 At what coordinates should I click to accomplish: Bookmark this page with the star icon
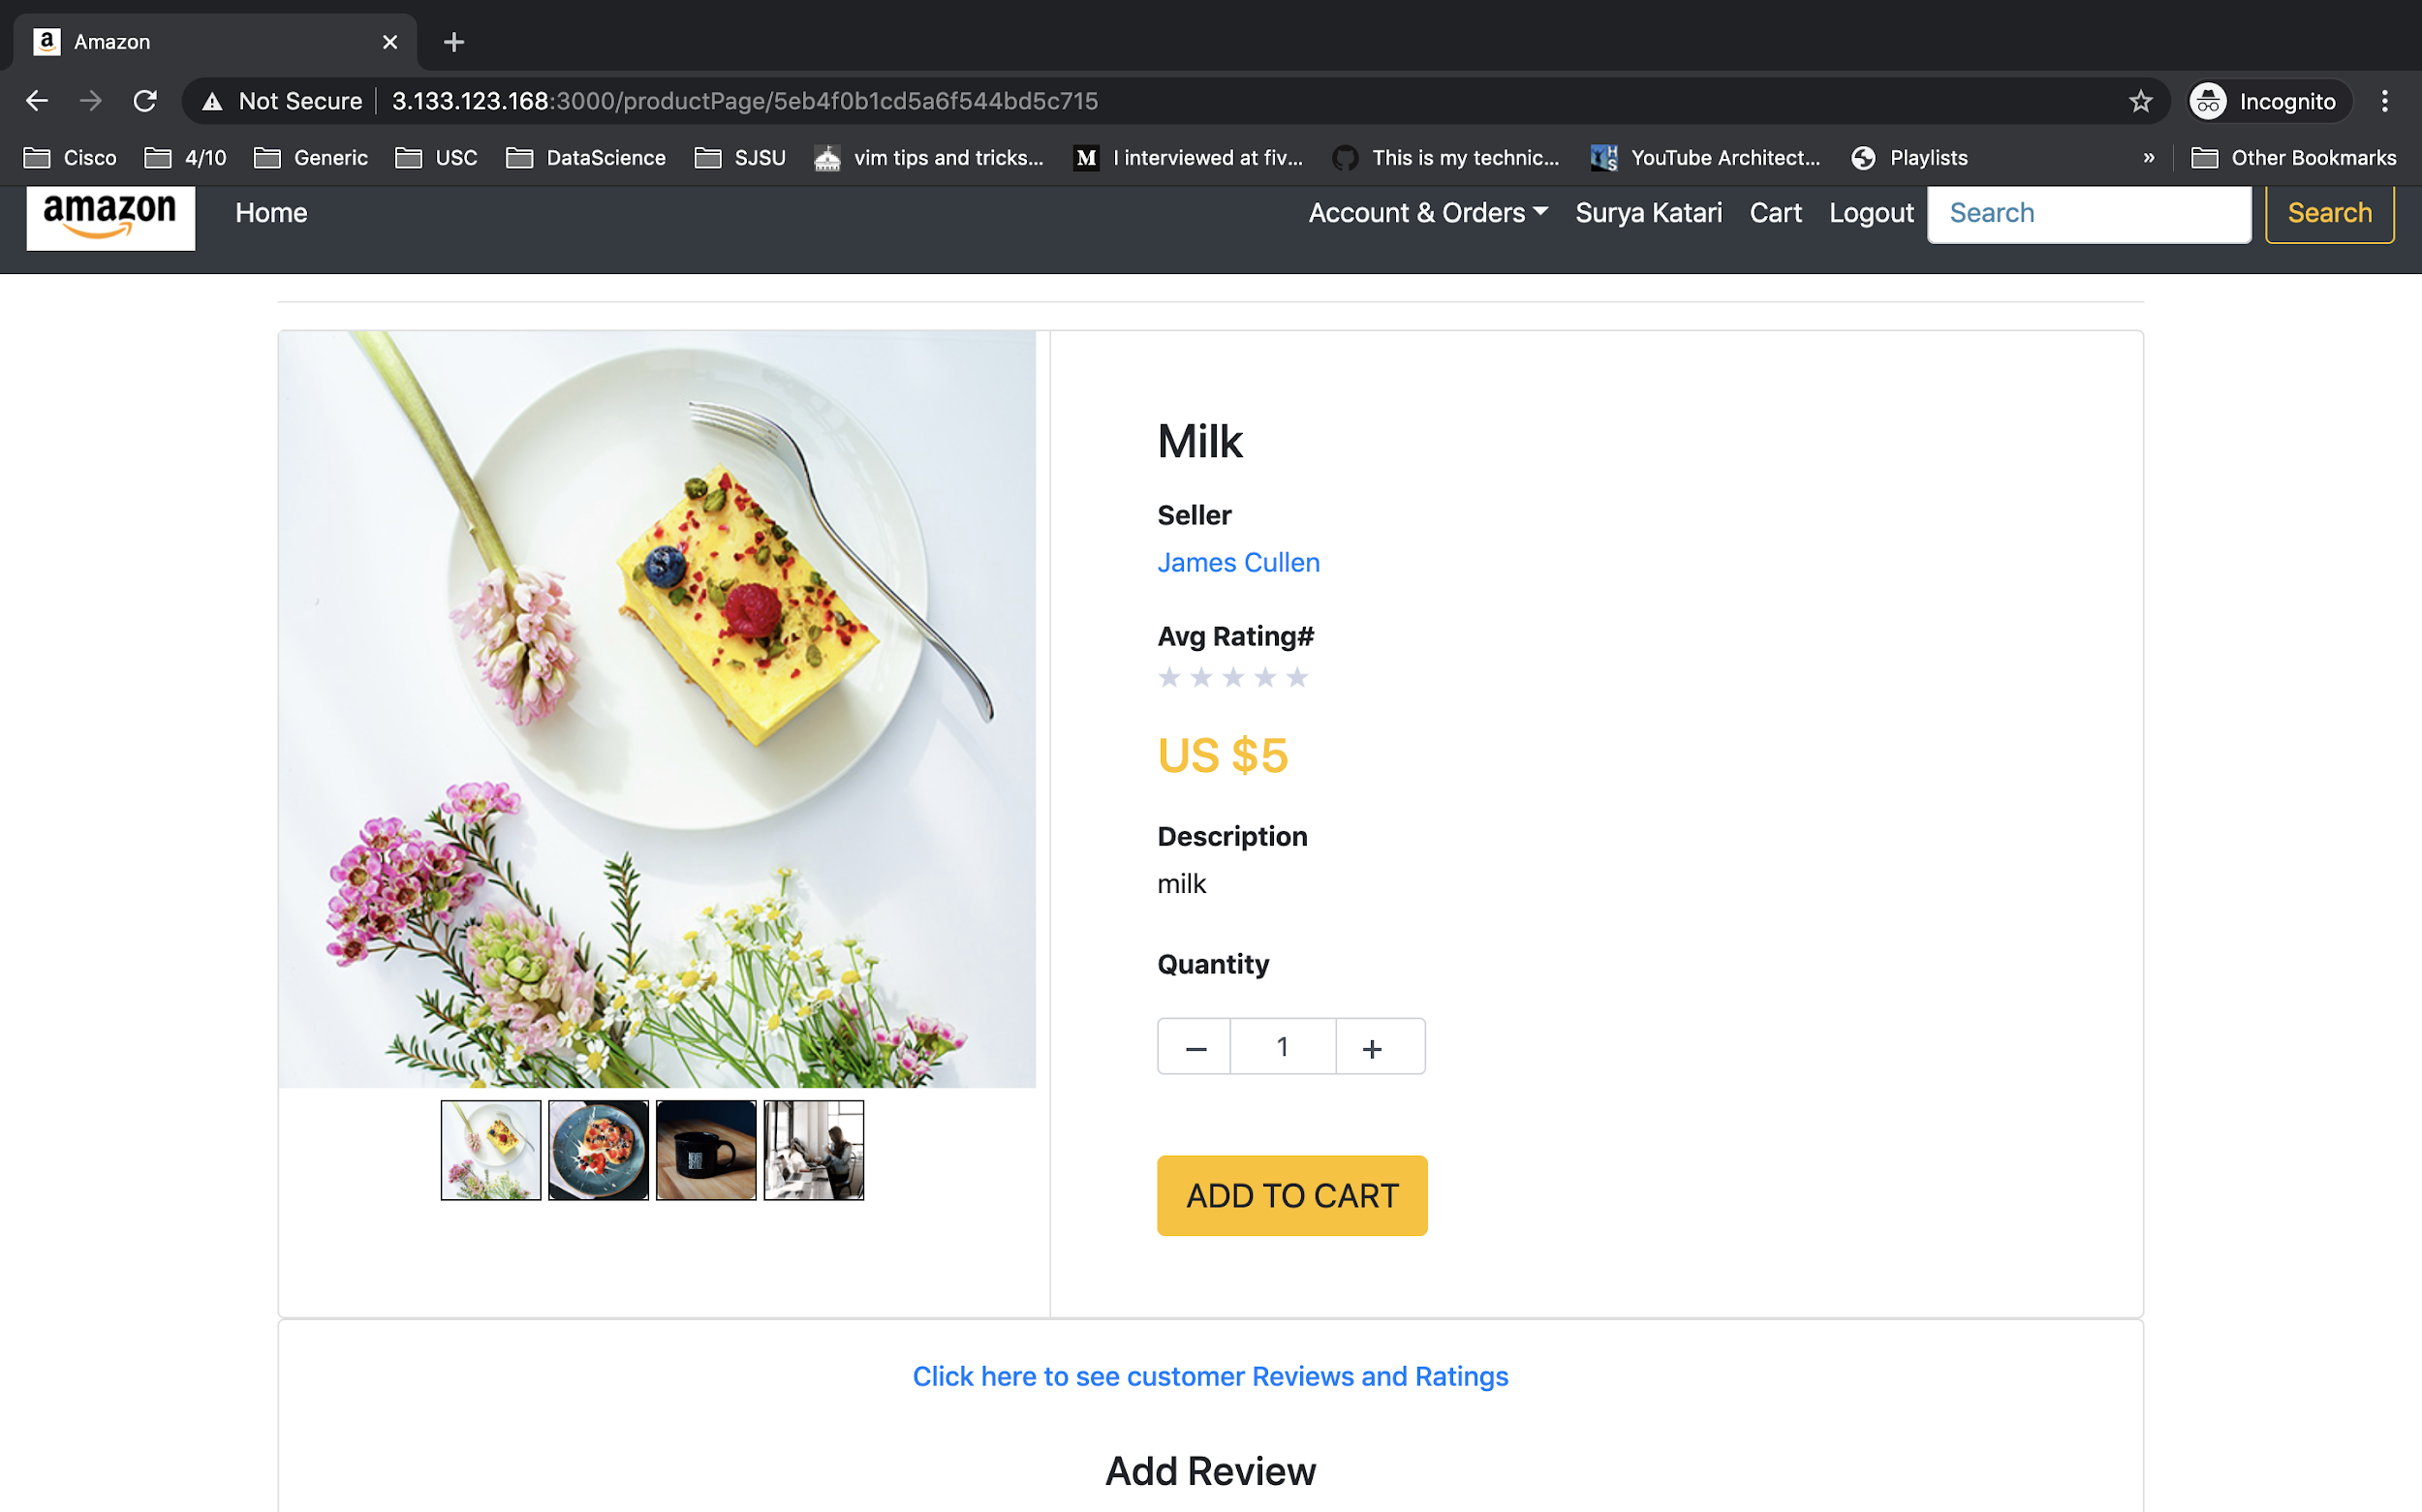(2139, 101)
